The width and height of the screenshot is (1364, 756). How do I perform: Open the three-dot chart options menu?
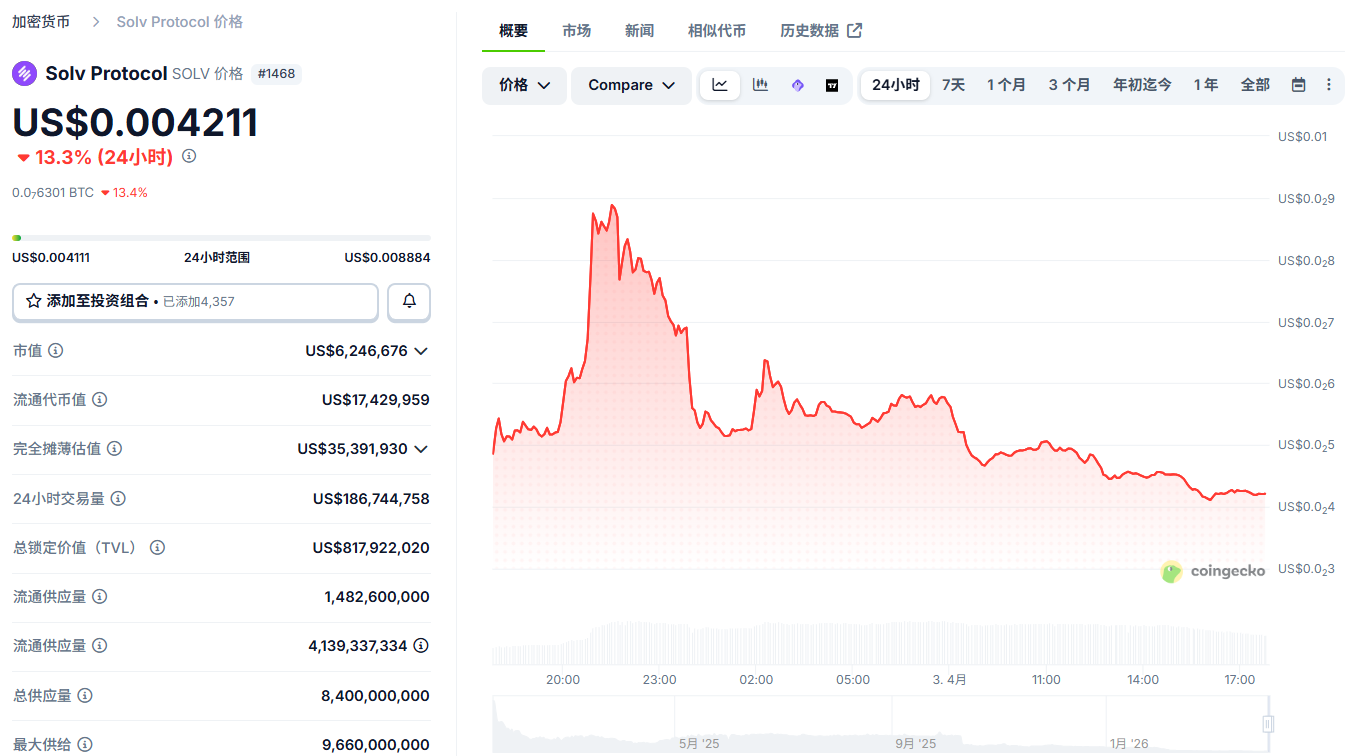click(x=1328, y=85)
